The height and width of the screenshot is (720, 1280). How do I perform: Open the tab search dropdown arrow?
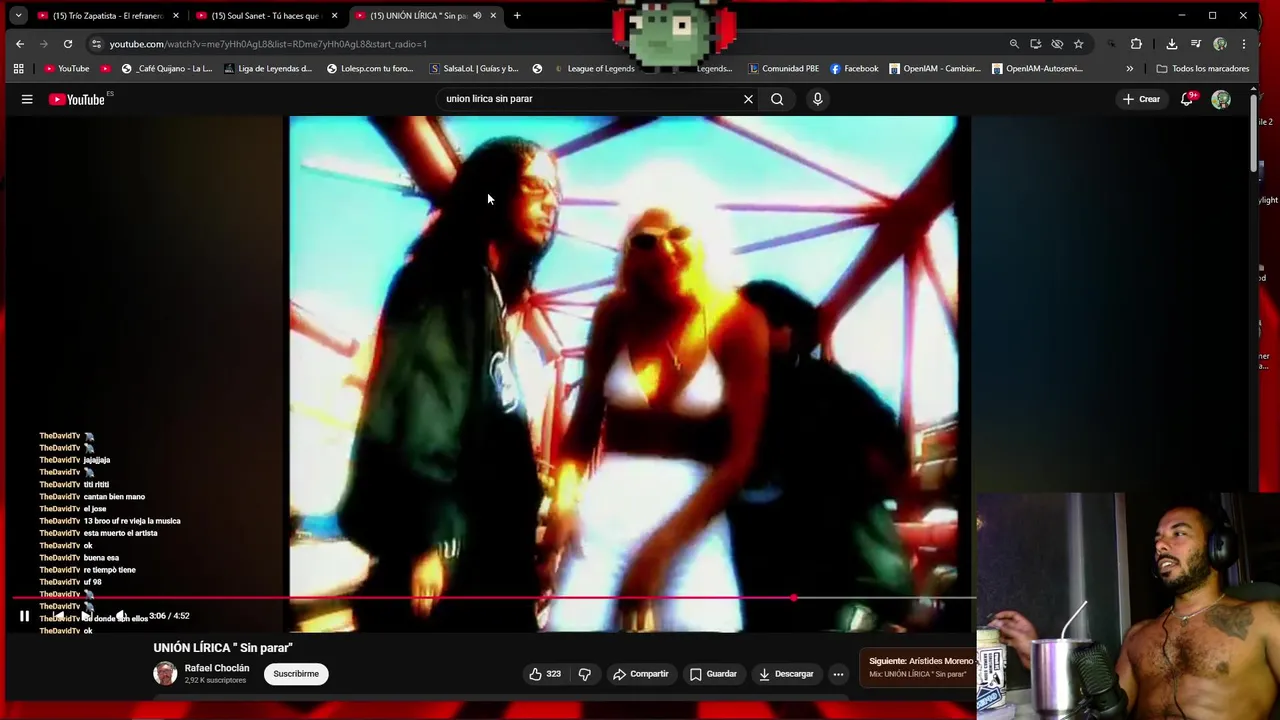(x=18, y=16)
